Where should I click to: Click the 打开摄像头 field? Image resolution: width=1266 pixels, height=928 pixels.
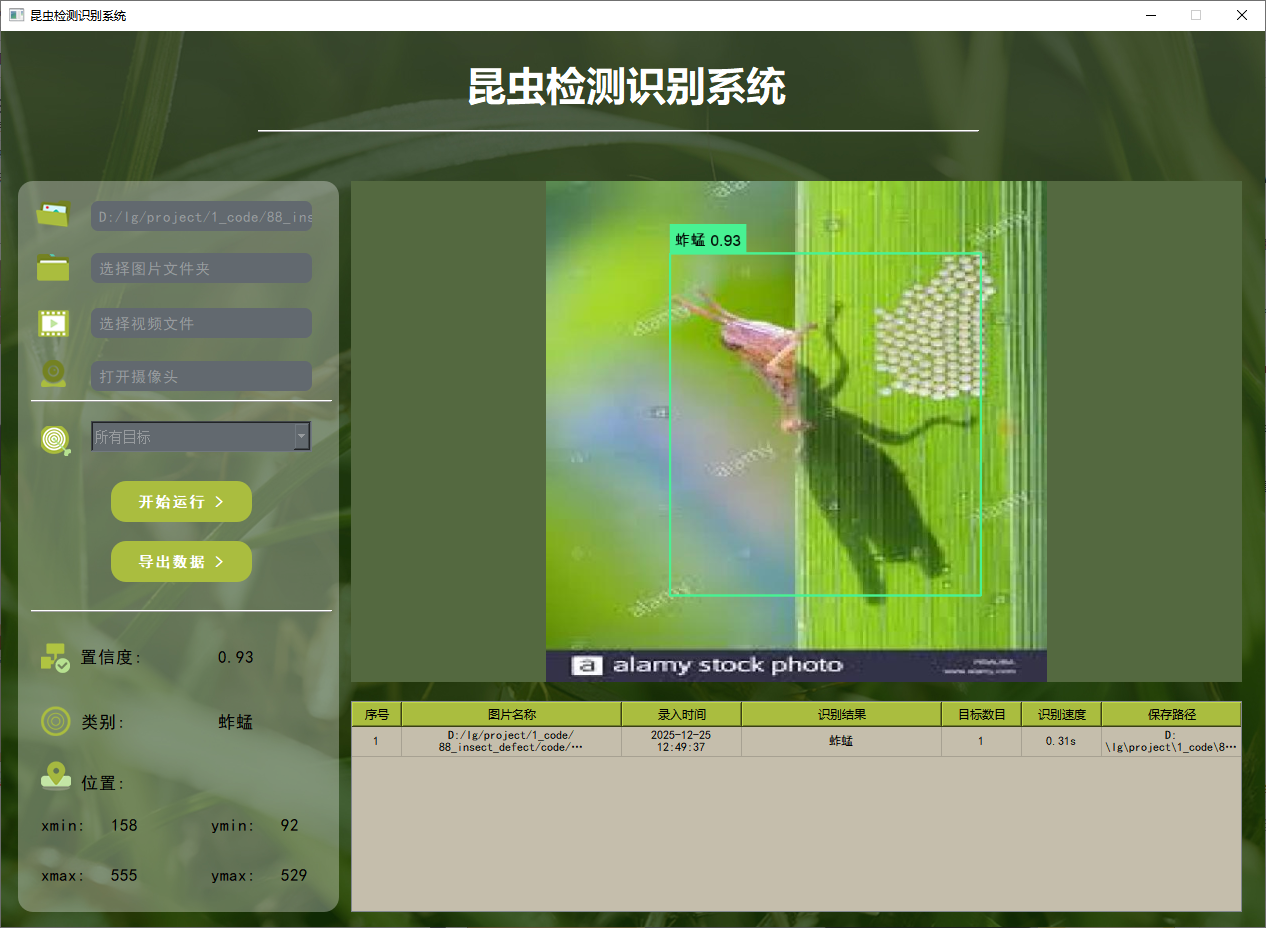tap(201, 376)
